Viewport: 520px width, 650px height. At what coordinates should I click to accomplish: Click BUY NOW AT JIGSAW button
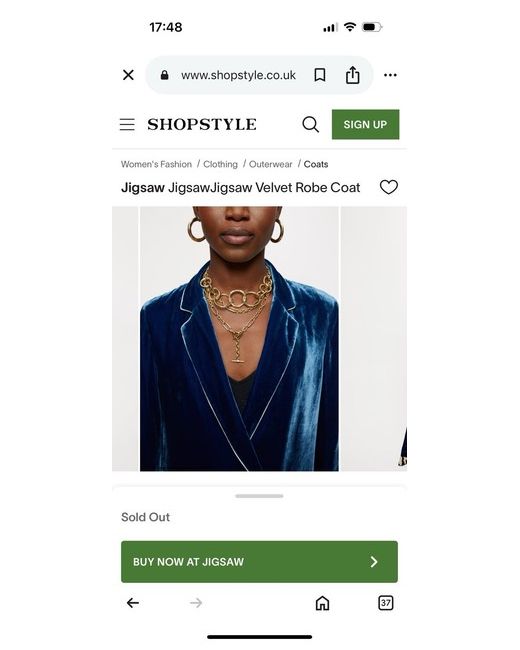click(259, 562)
